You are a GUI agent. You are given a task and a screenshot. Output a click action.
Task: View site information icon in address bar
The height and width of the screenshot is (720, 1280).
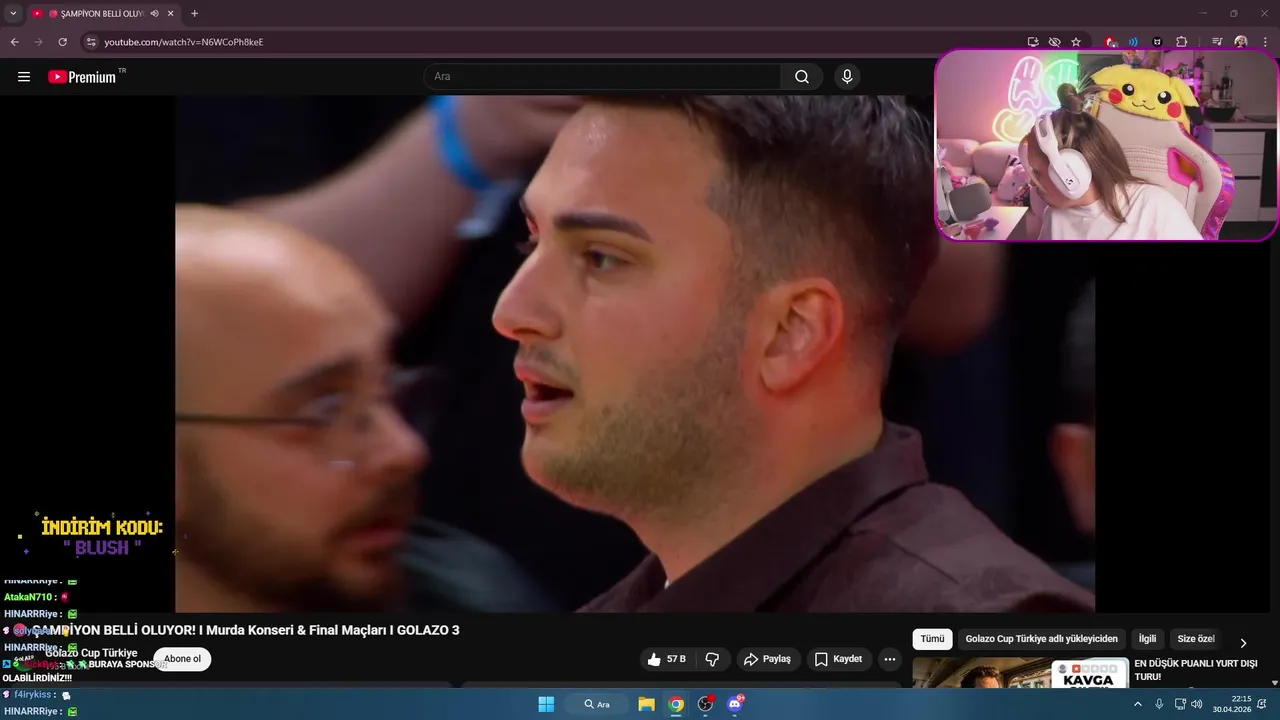pos(90,42)
